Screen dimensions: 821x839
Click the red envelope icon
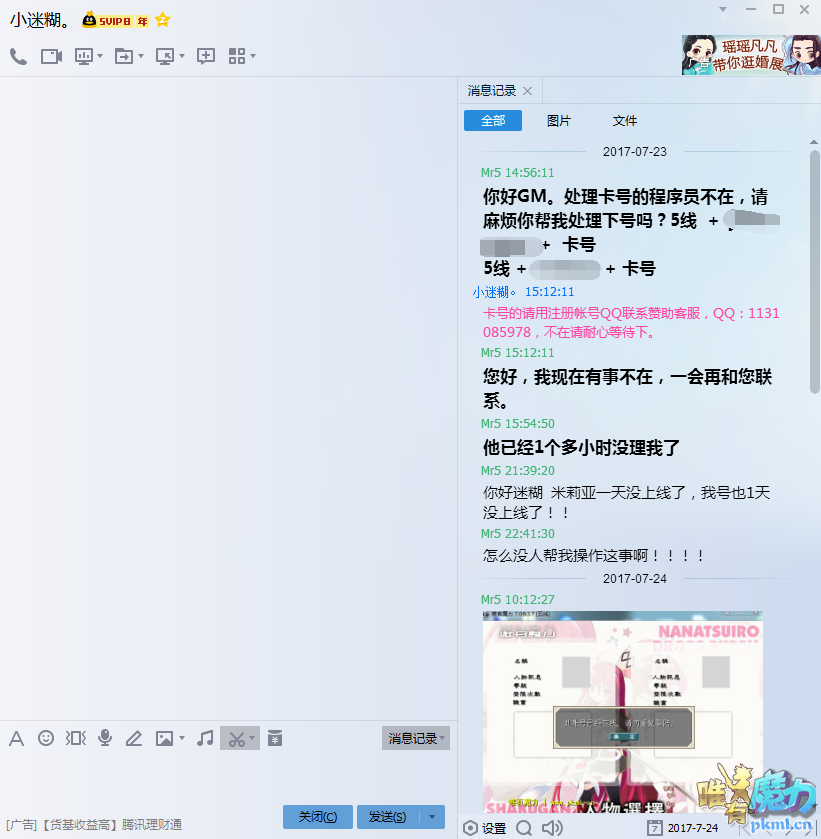click(x=275, y=738)
